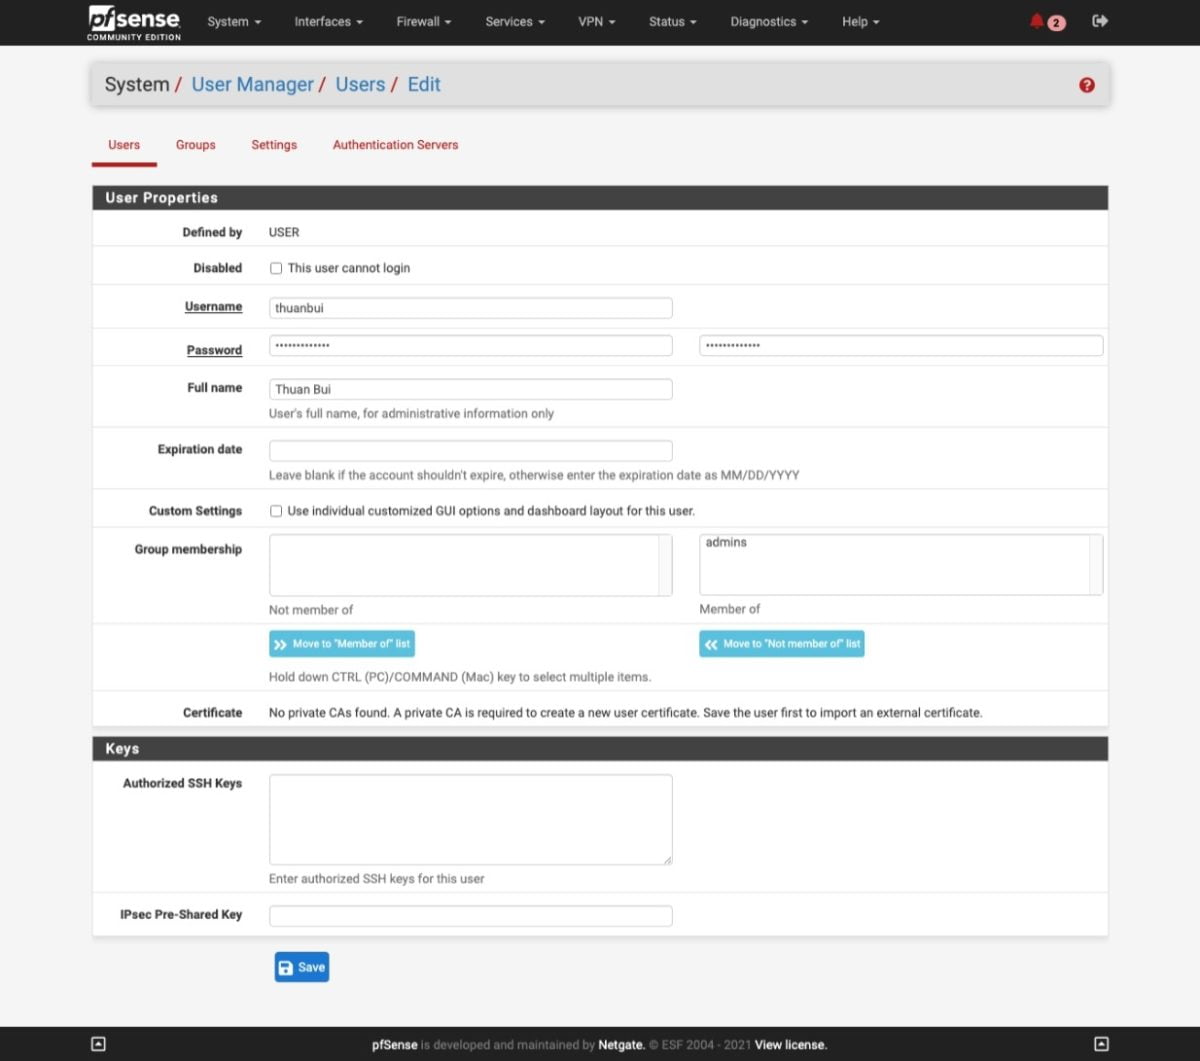Open the VPN dropdown menu
The height and width of the screenshot is (1061, 1200).
click(x=596, y=21)
